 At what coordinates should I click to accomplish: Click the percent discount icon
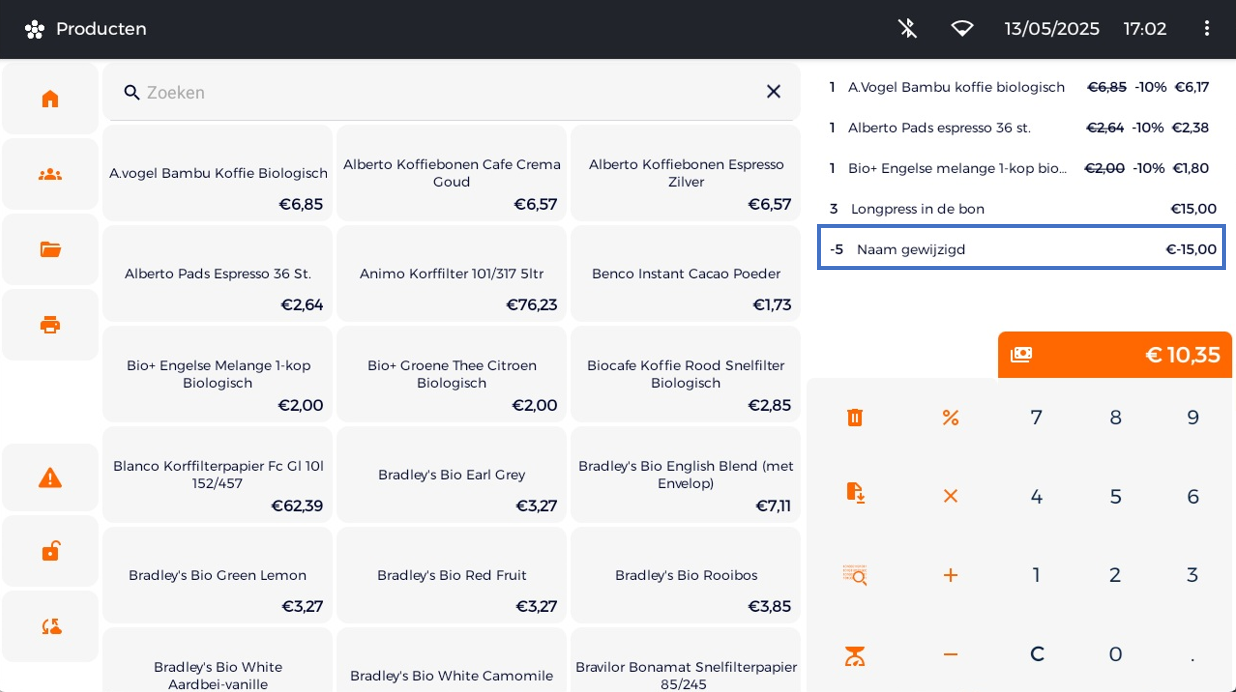pos(950,417)
